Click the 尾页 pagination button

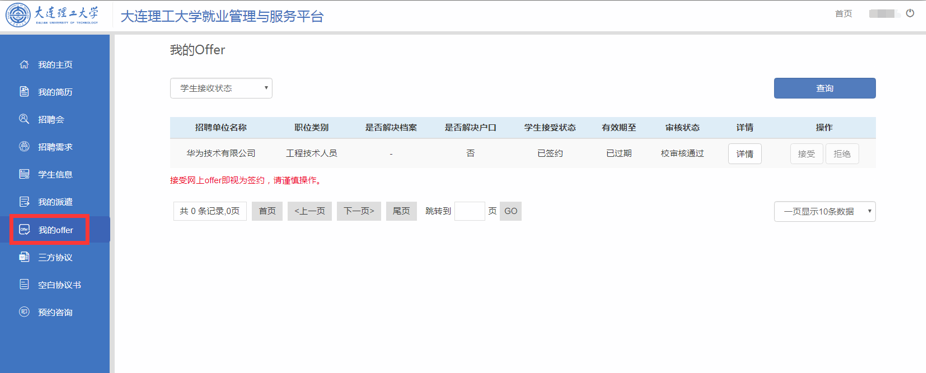402,211
